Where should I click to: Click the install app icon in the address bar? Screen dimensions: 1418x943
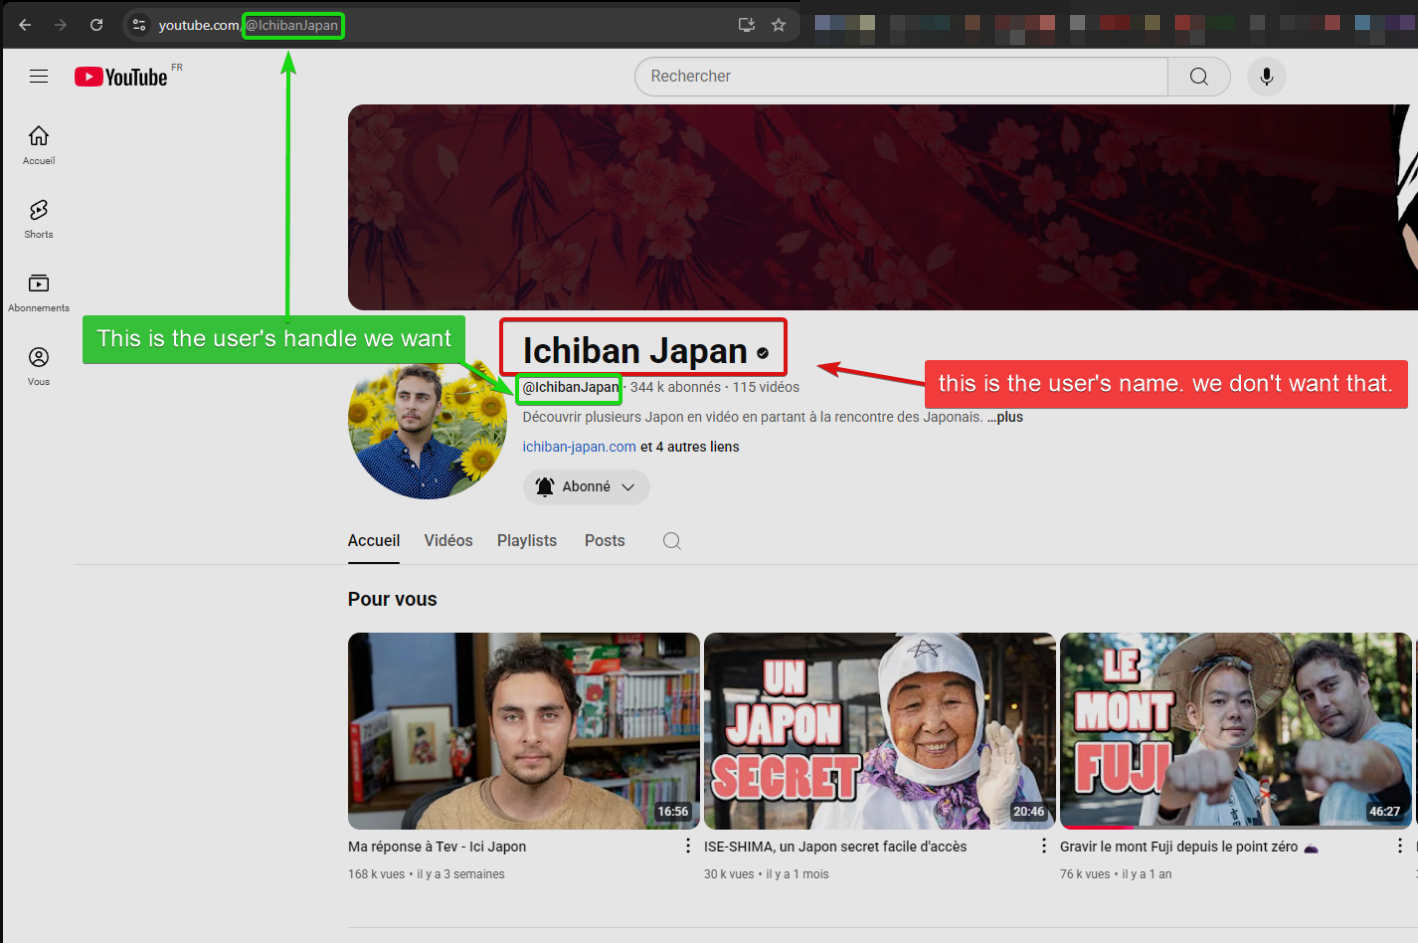[746, 25]
